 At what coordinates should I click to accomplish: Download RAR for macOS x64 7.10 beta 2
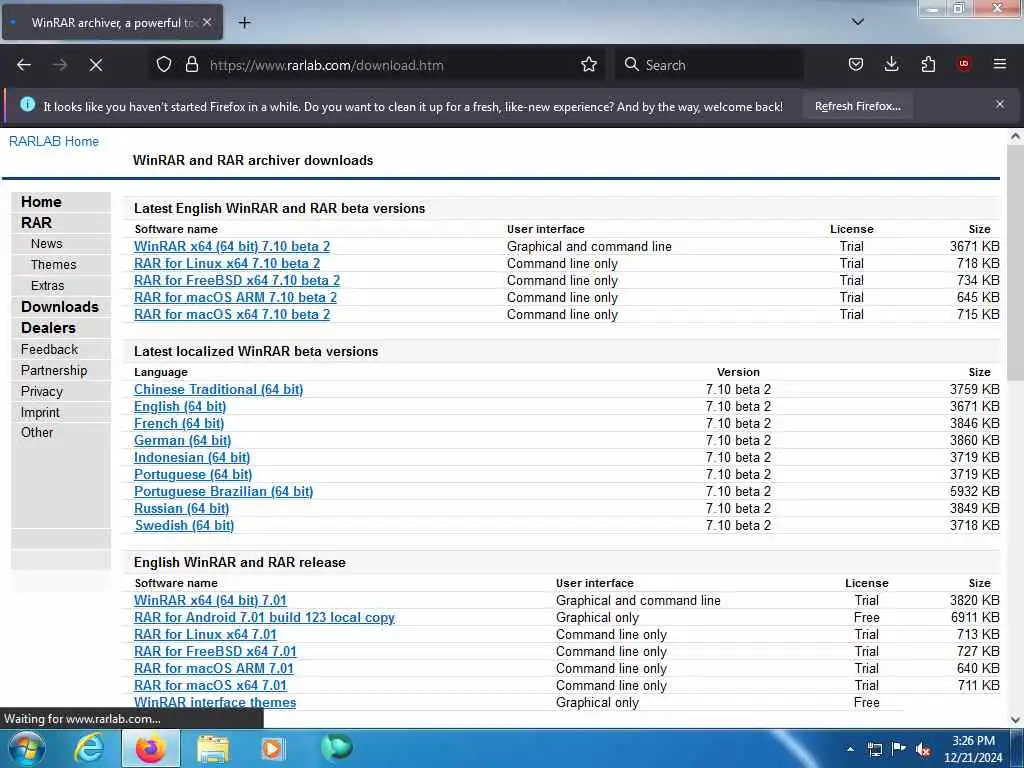coord(232,314)
